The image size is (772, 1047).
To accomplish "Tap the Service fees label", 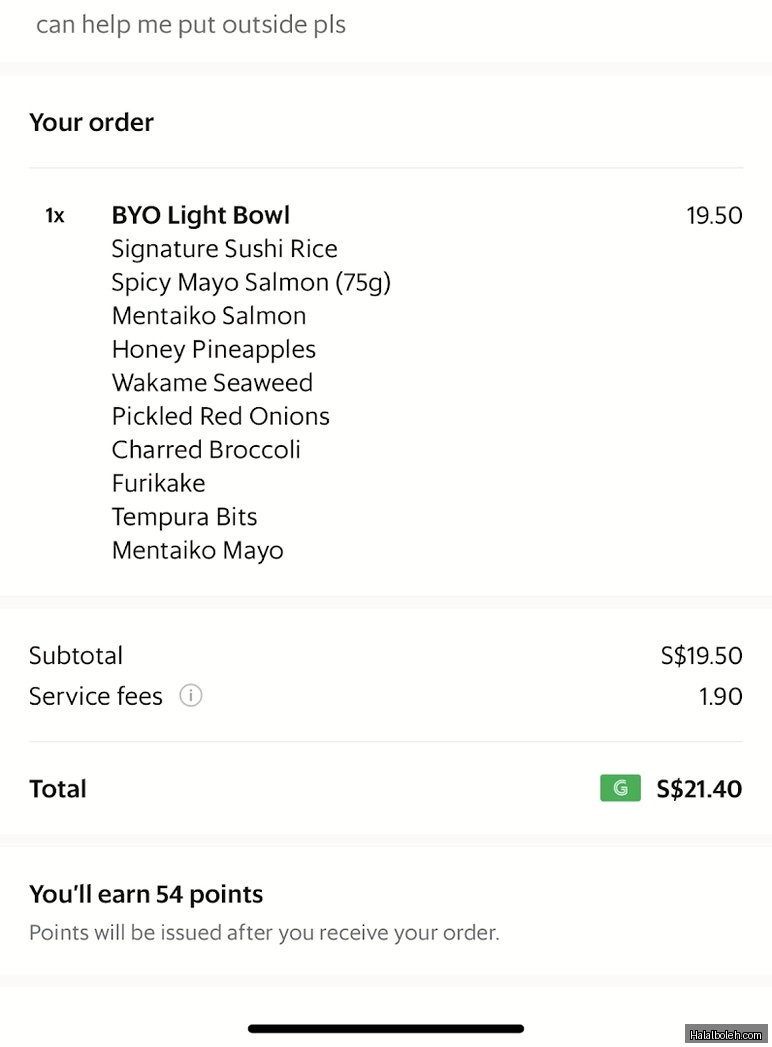I will click(x=95, y=696).
